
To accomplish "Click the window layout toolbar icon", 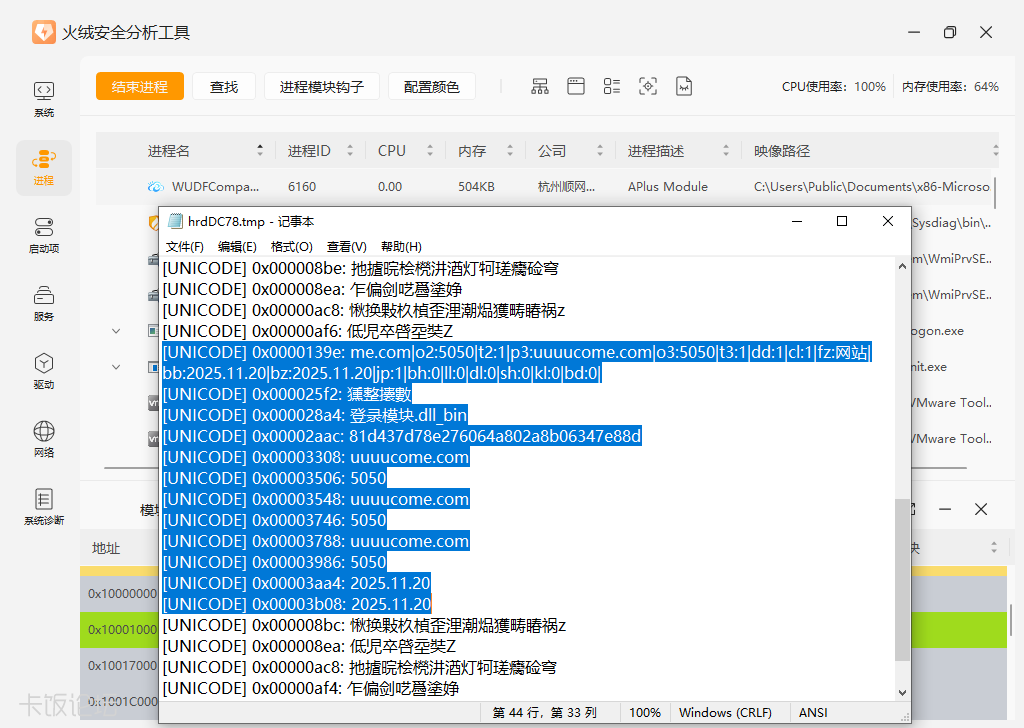I will pyautogui.click(x=576, y=87).
